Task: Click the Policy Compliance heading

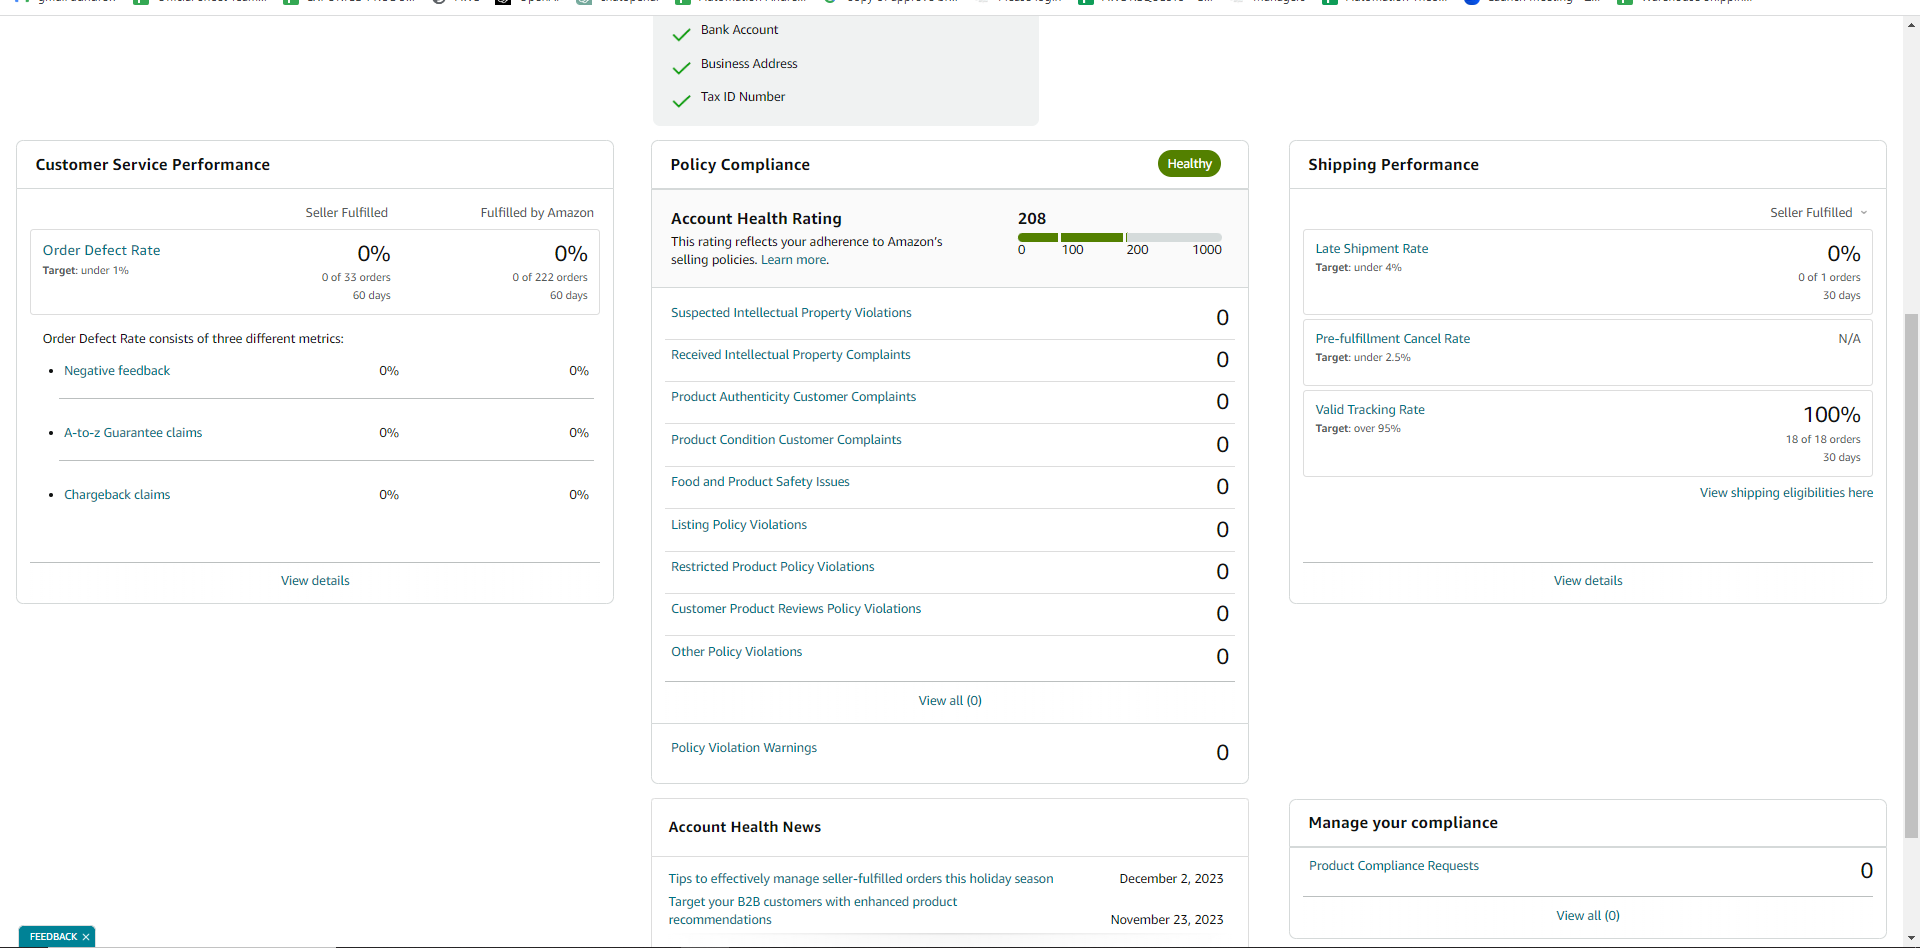Action: pos(740,165)
